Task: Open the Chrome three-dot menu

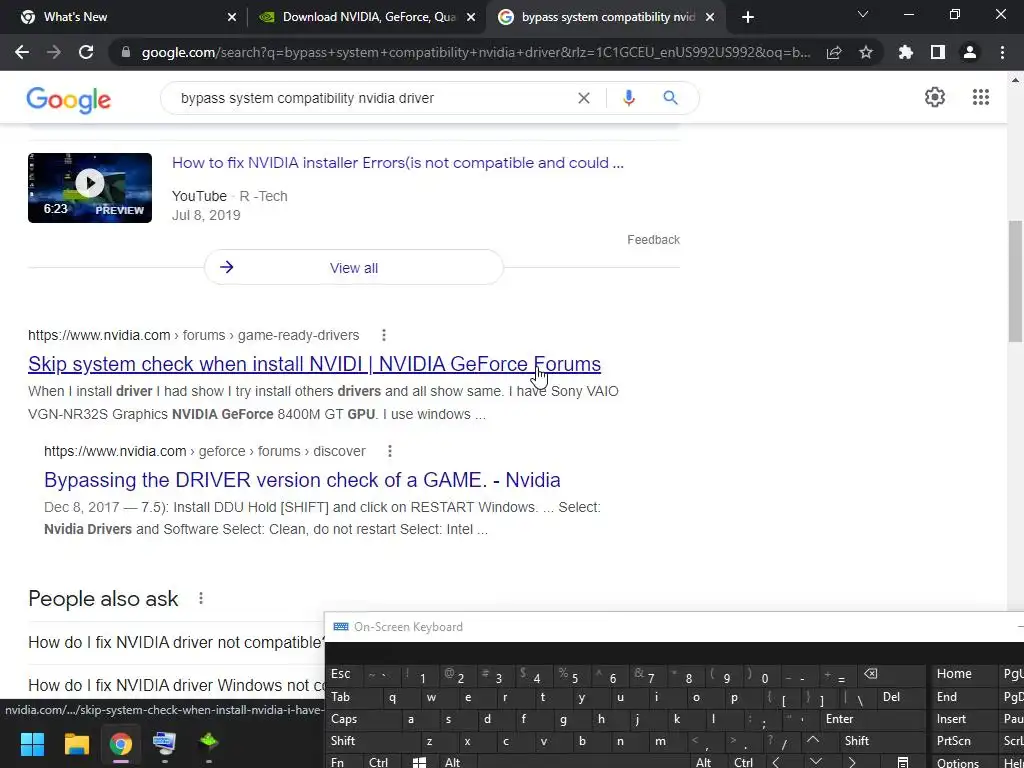Action: coord(1002,52)
